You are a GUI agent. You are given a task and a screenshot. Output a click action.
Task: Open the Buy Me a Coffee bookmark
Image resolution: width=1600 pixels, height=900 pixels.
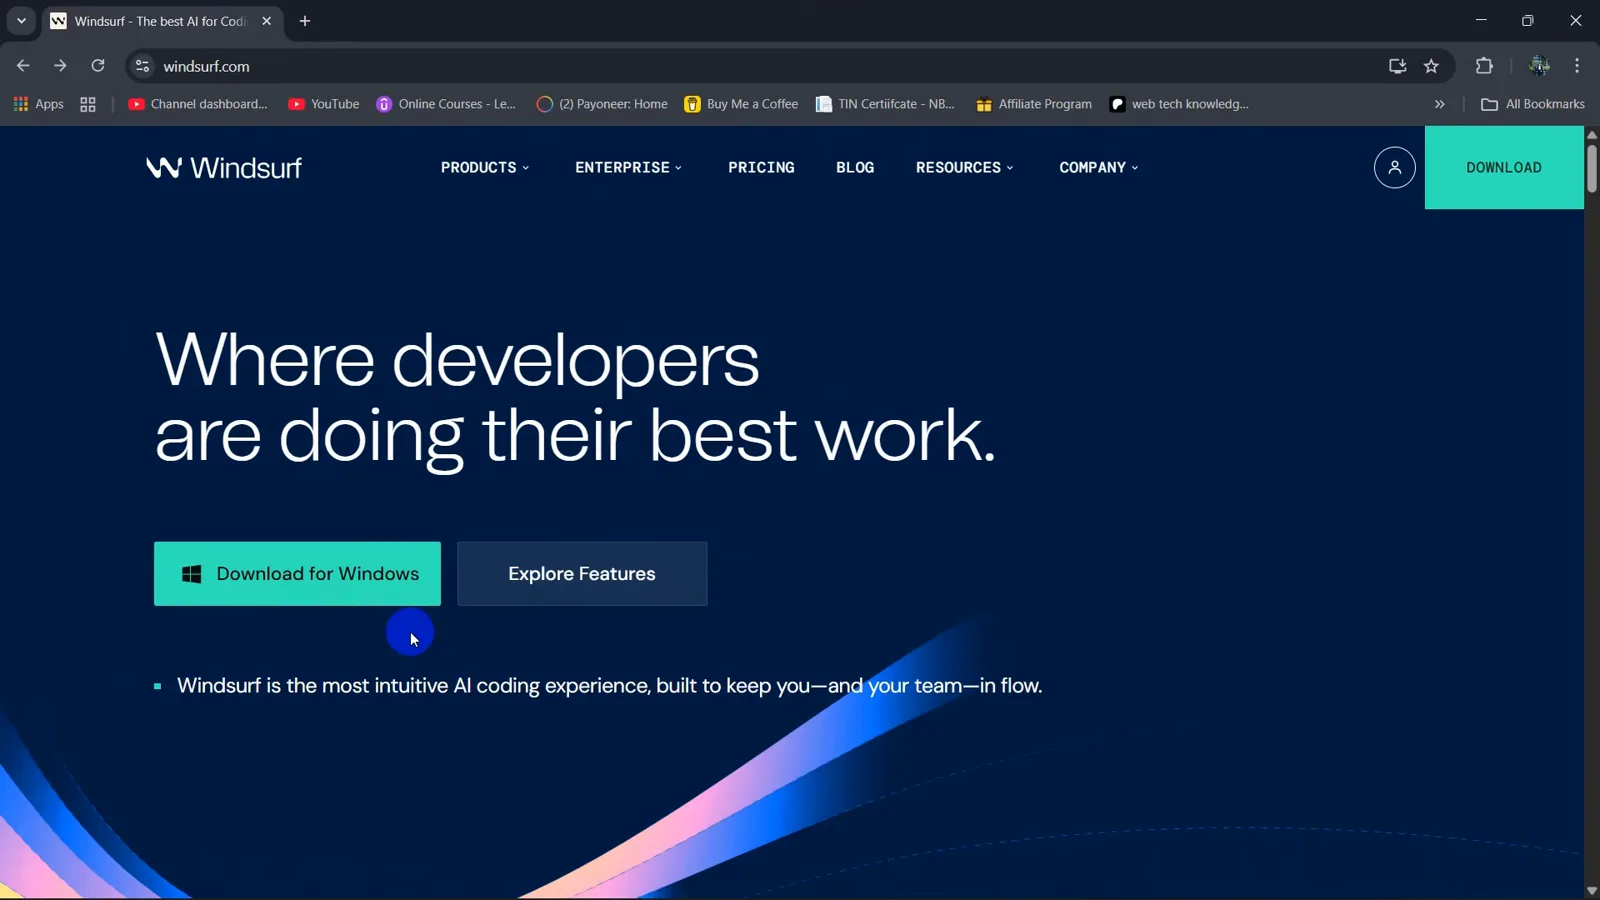coord(741,104)
